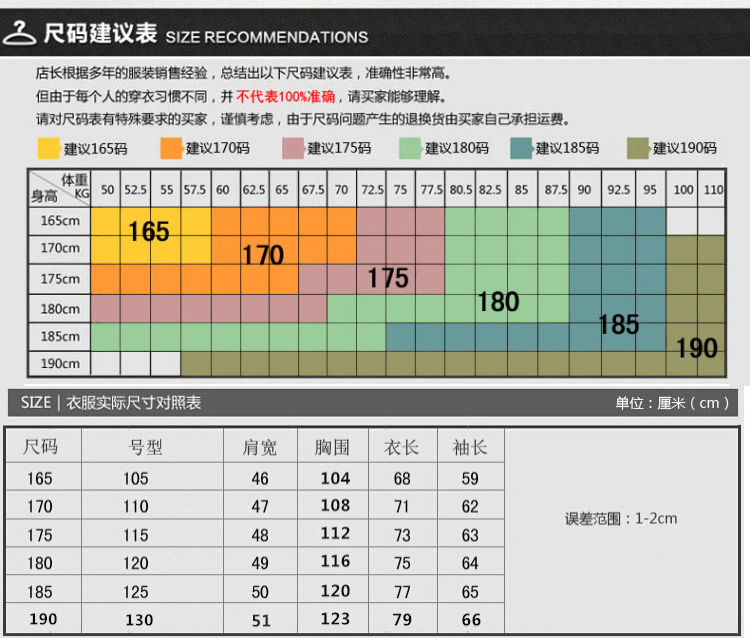Click the 袖长 column header
The height and width of the screenshot is (638, 750).
pos(469,447)
